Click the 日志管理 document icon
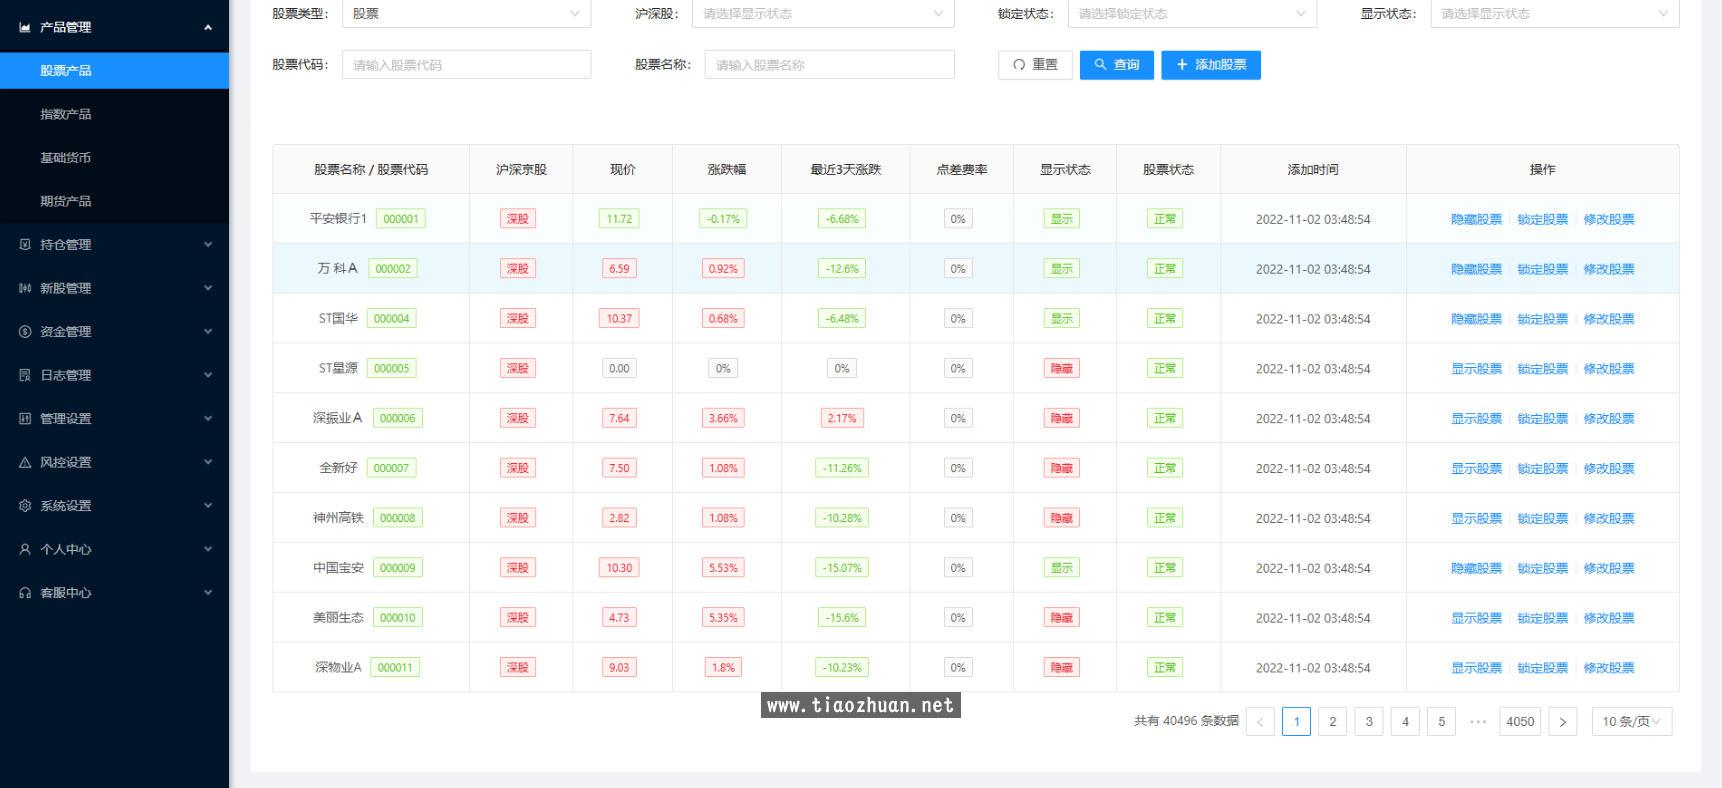 (25, 375)
